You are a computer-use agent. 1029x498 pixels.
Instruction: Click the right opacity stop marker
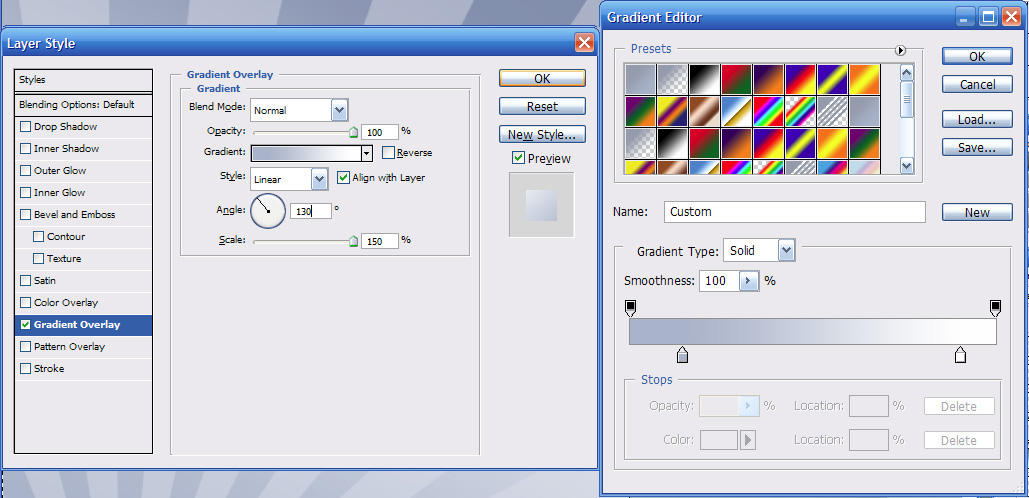(x=995, y=308)
